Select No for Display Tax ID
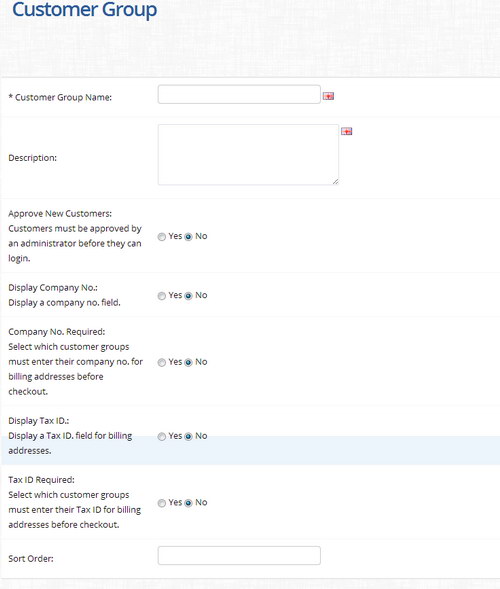The height and width of the screenshot is (589, 500). tap(189, 436)
